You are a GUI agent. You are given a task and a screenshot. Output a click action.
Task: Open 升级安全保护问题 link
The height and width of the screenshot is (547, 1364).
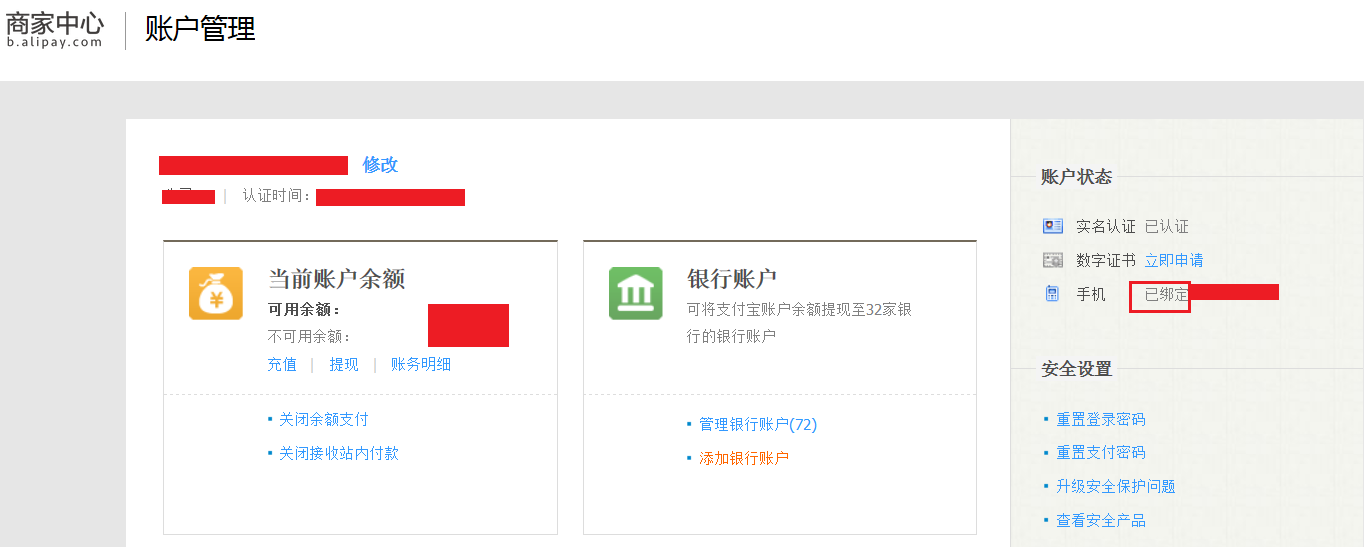point(1116,486)
